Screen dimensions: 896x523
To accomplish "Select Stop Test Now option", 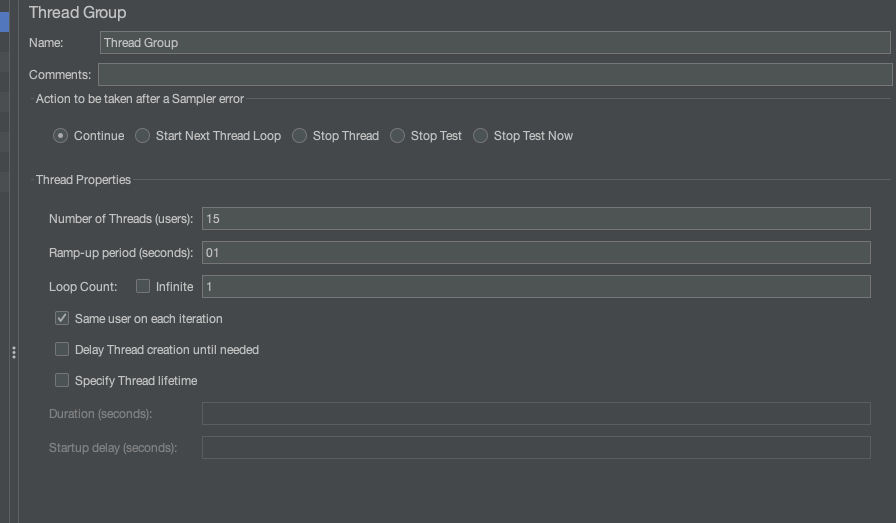I will 480,136.
